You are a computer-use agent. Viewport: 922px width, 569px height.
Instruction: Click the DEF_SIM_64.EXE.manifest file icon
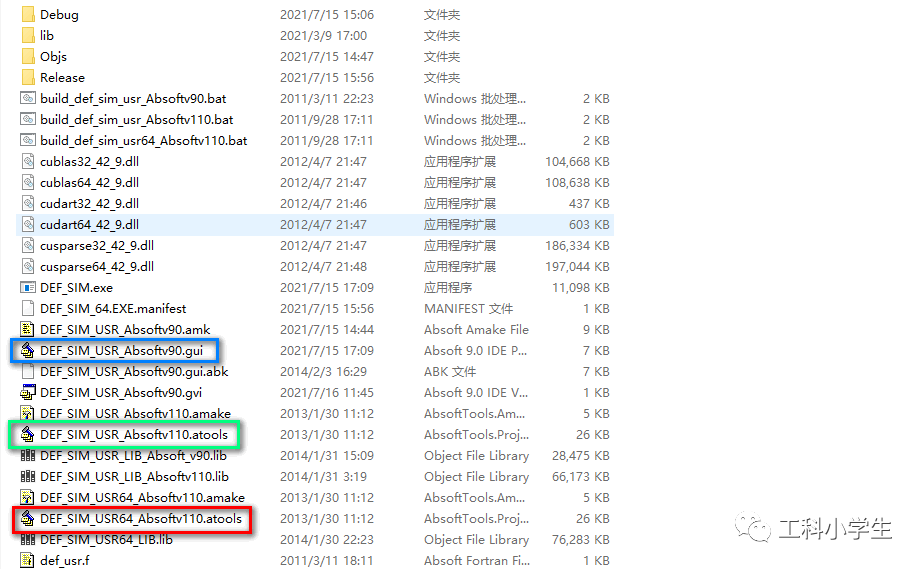point(28,309)
